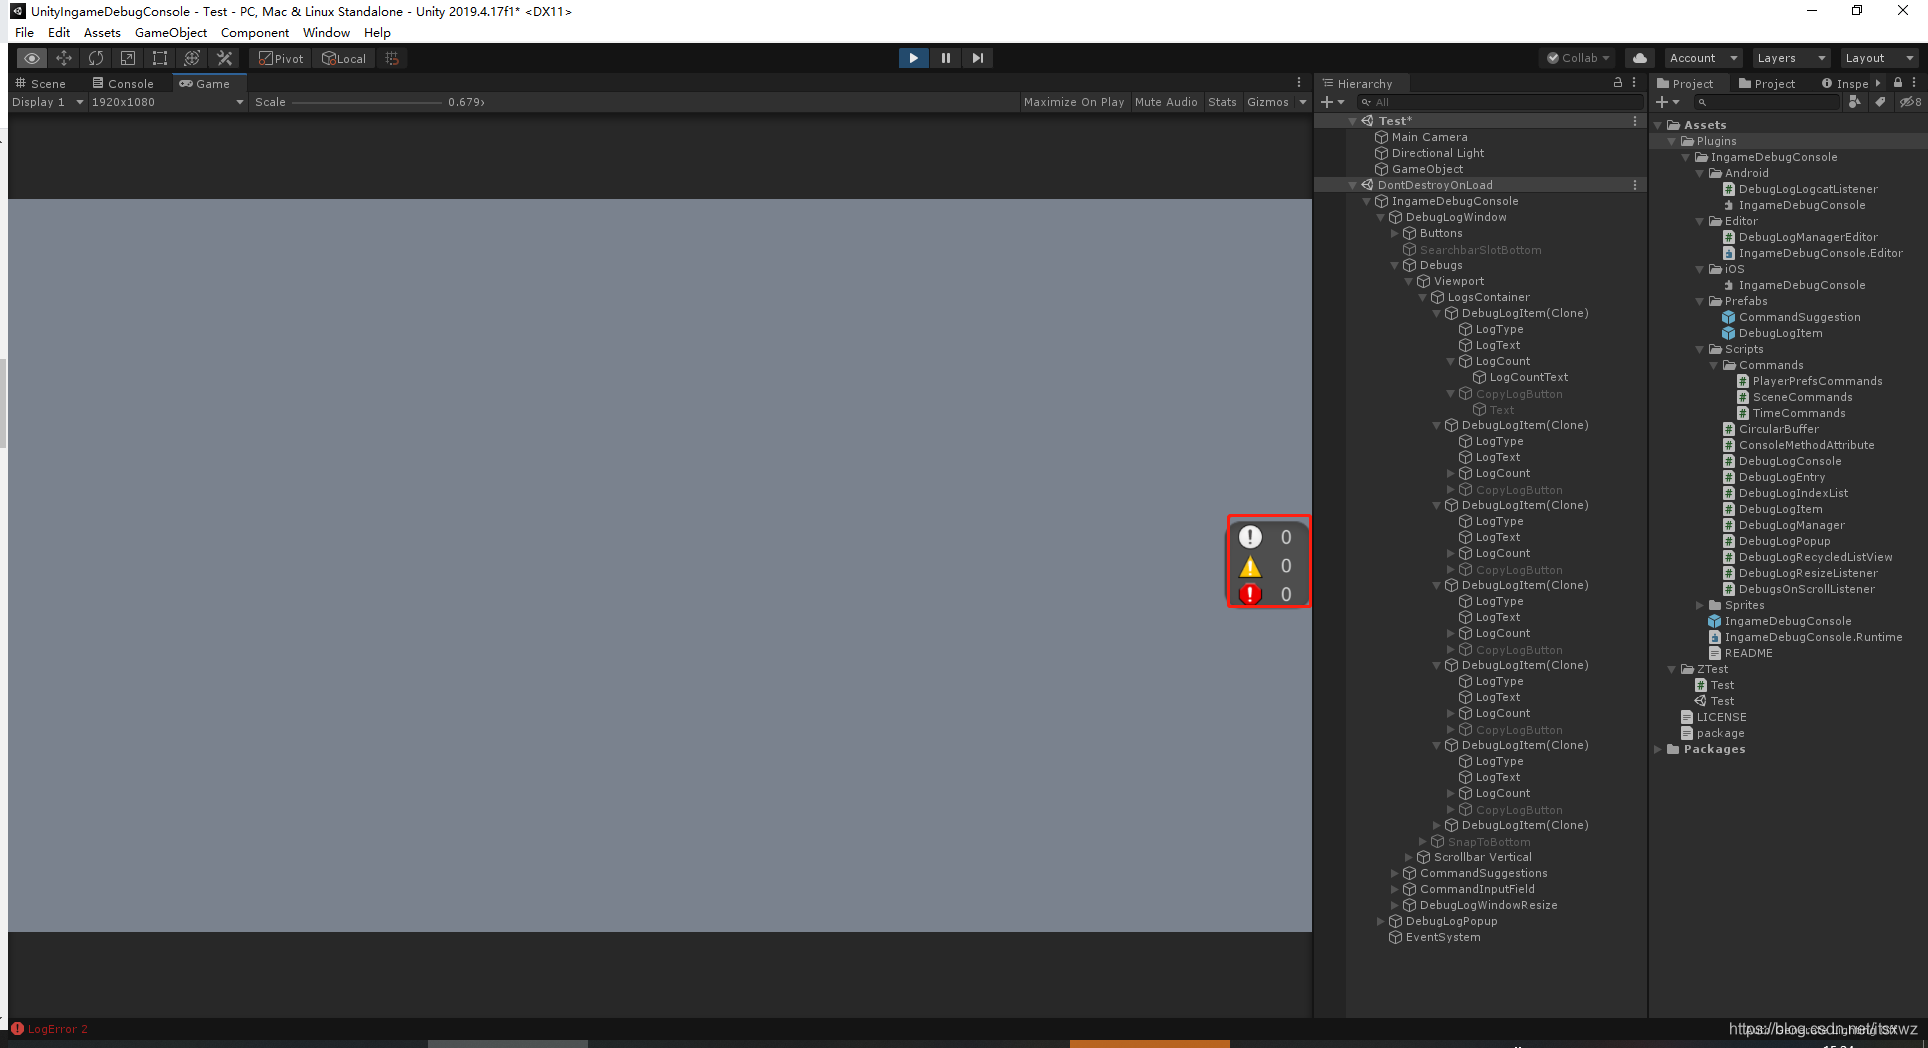Open the Display 1 dropdown

coord(47,102)
